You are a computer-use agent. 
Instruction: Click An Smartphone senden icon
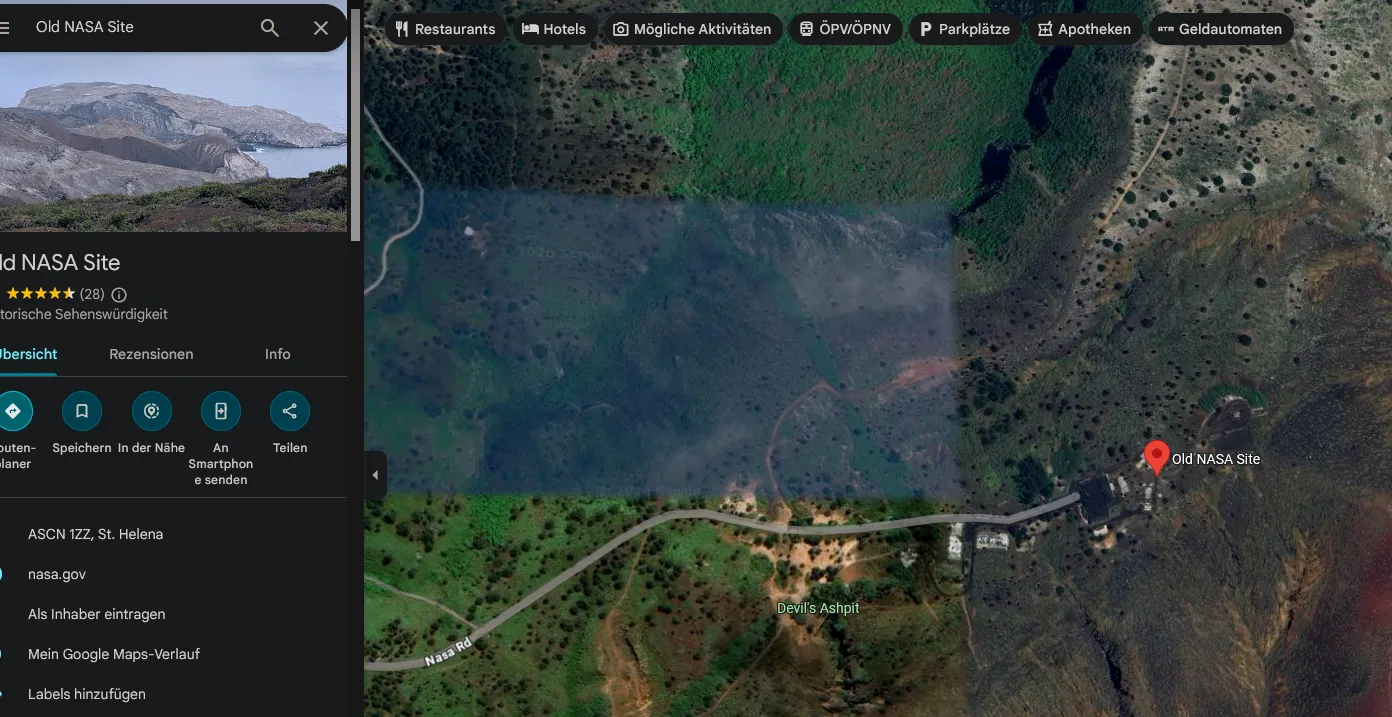click(221, 411)
